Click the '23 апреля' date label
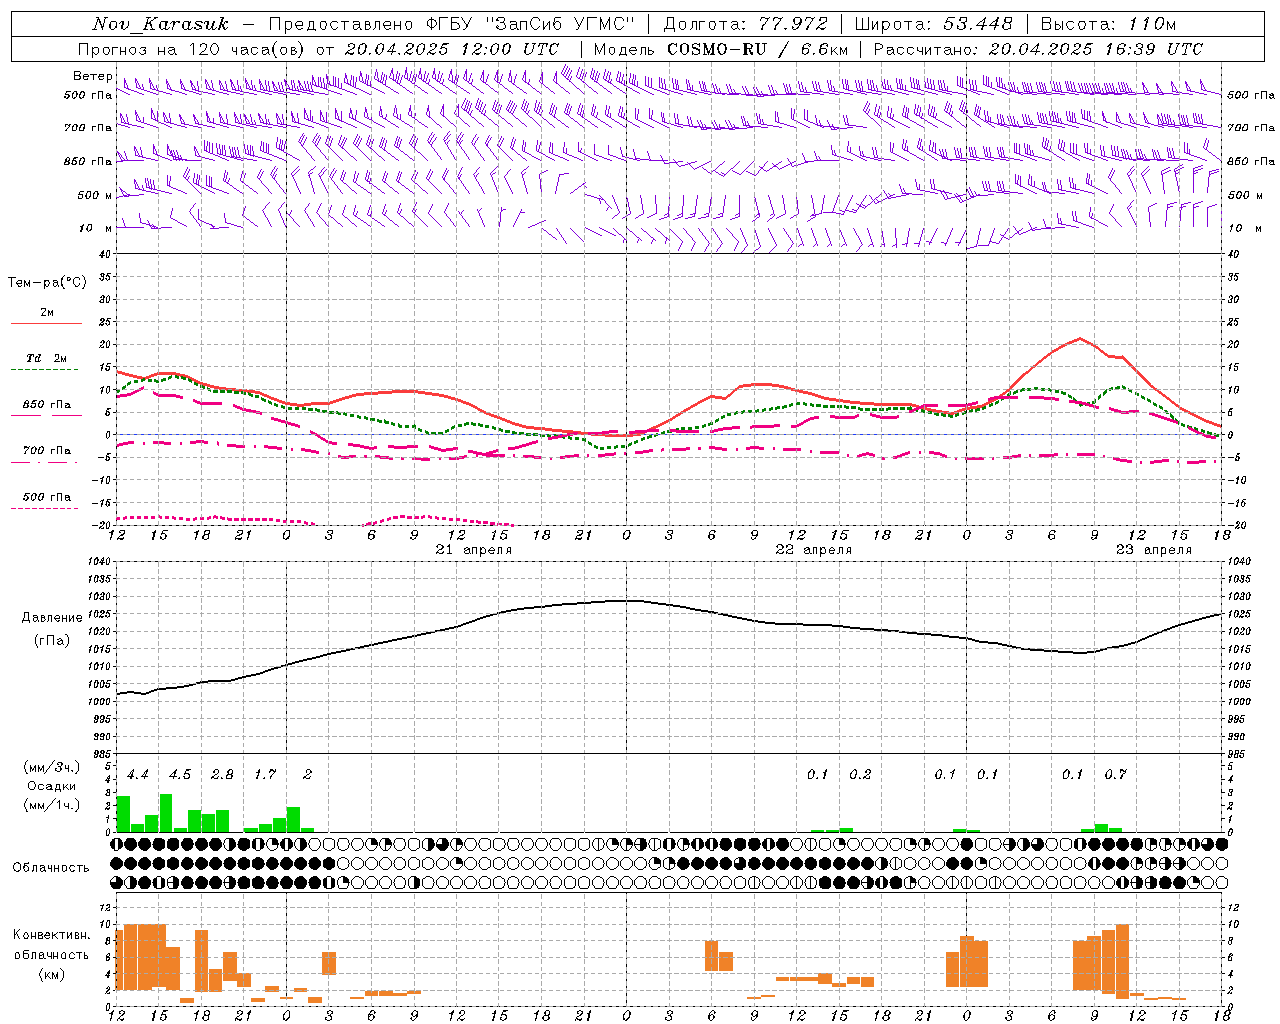Viewport: 1280px width, 1024px height. click(1154, 550)
